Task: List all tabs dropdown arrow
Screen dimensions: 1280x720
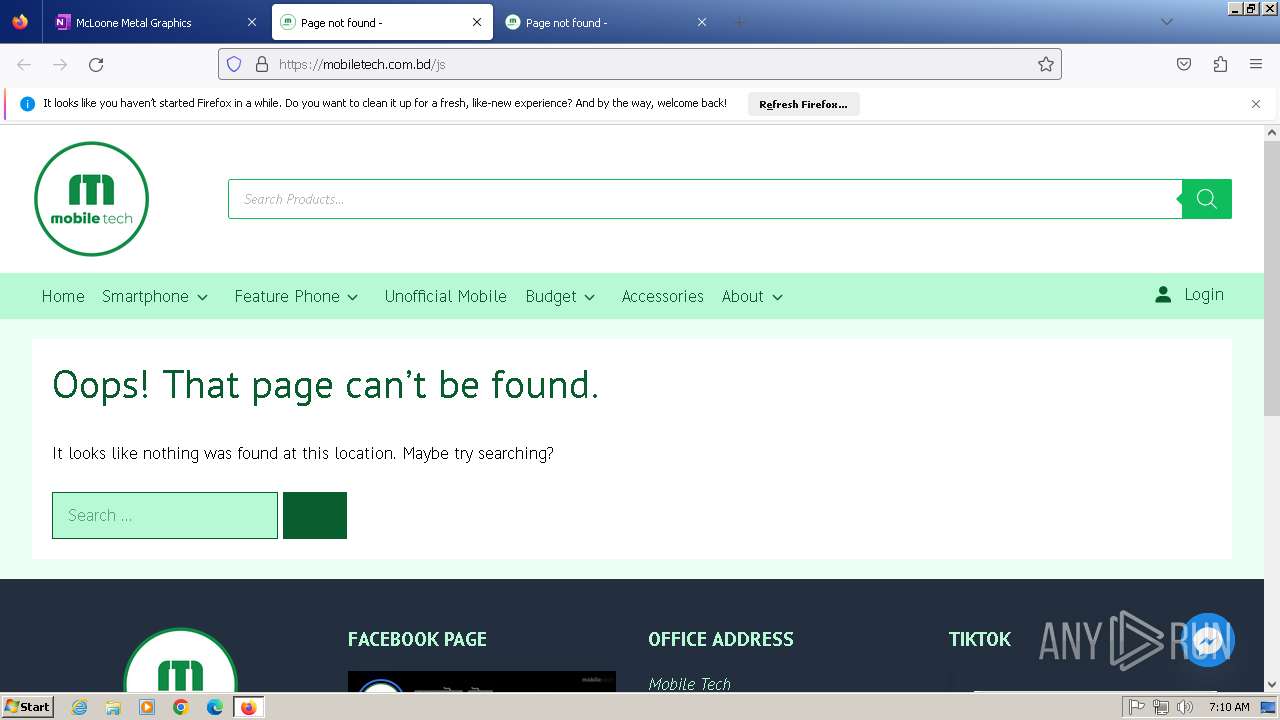Action: click(x=1166, y=22)
